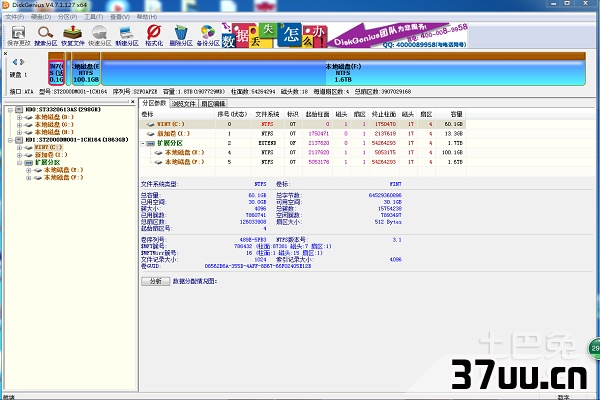This screenshot has height=400, width=600.
Task: Click the HD1 disk icon in the tree
Action: [19, 140]
